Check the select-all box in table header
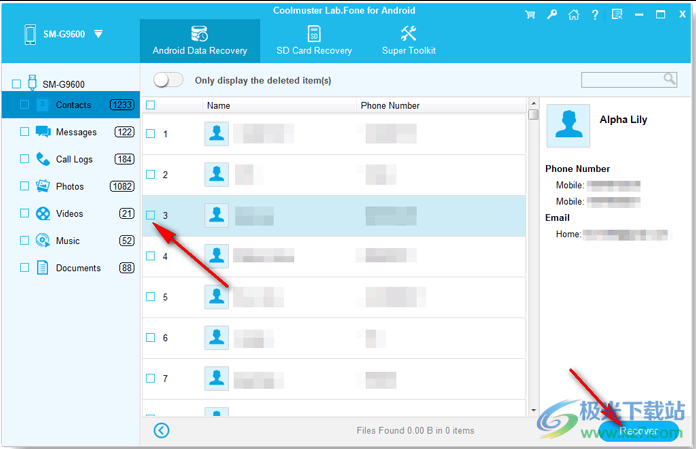 point(151,105)
